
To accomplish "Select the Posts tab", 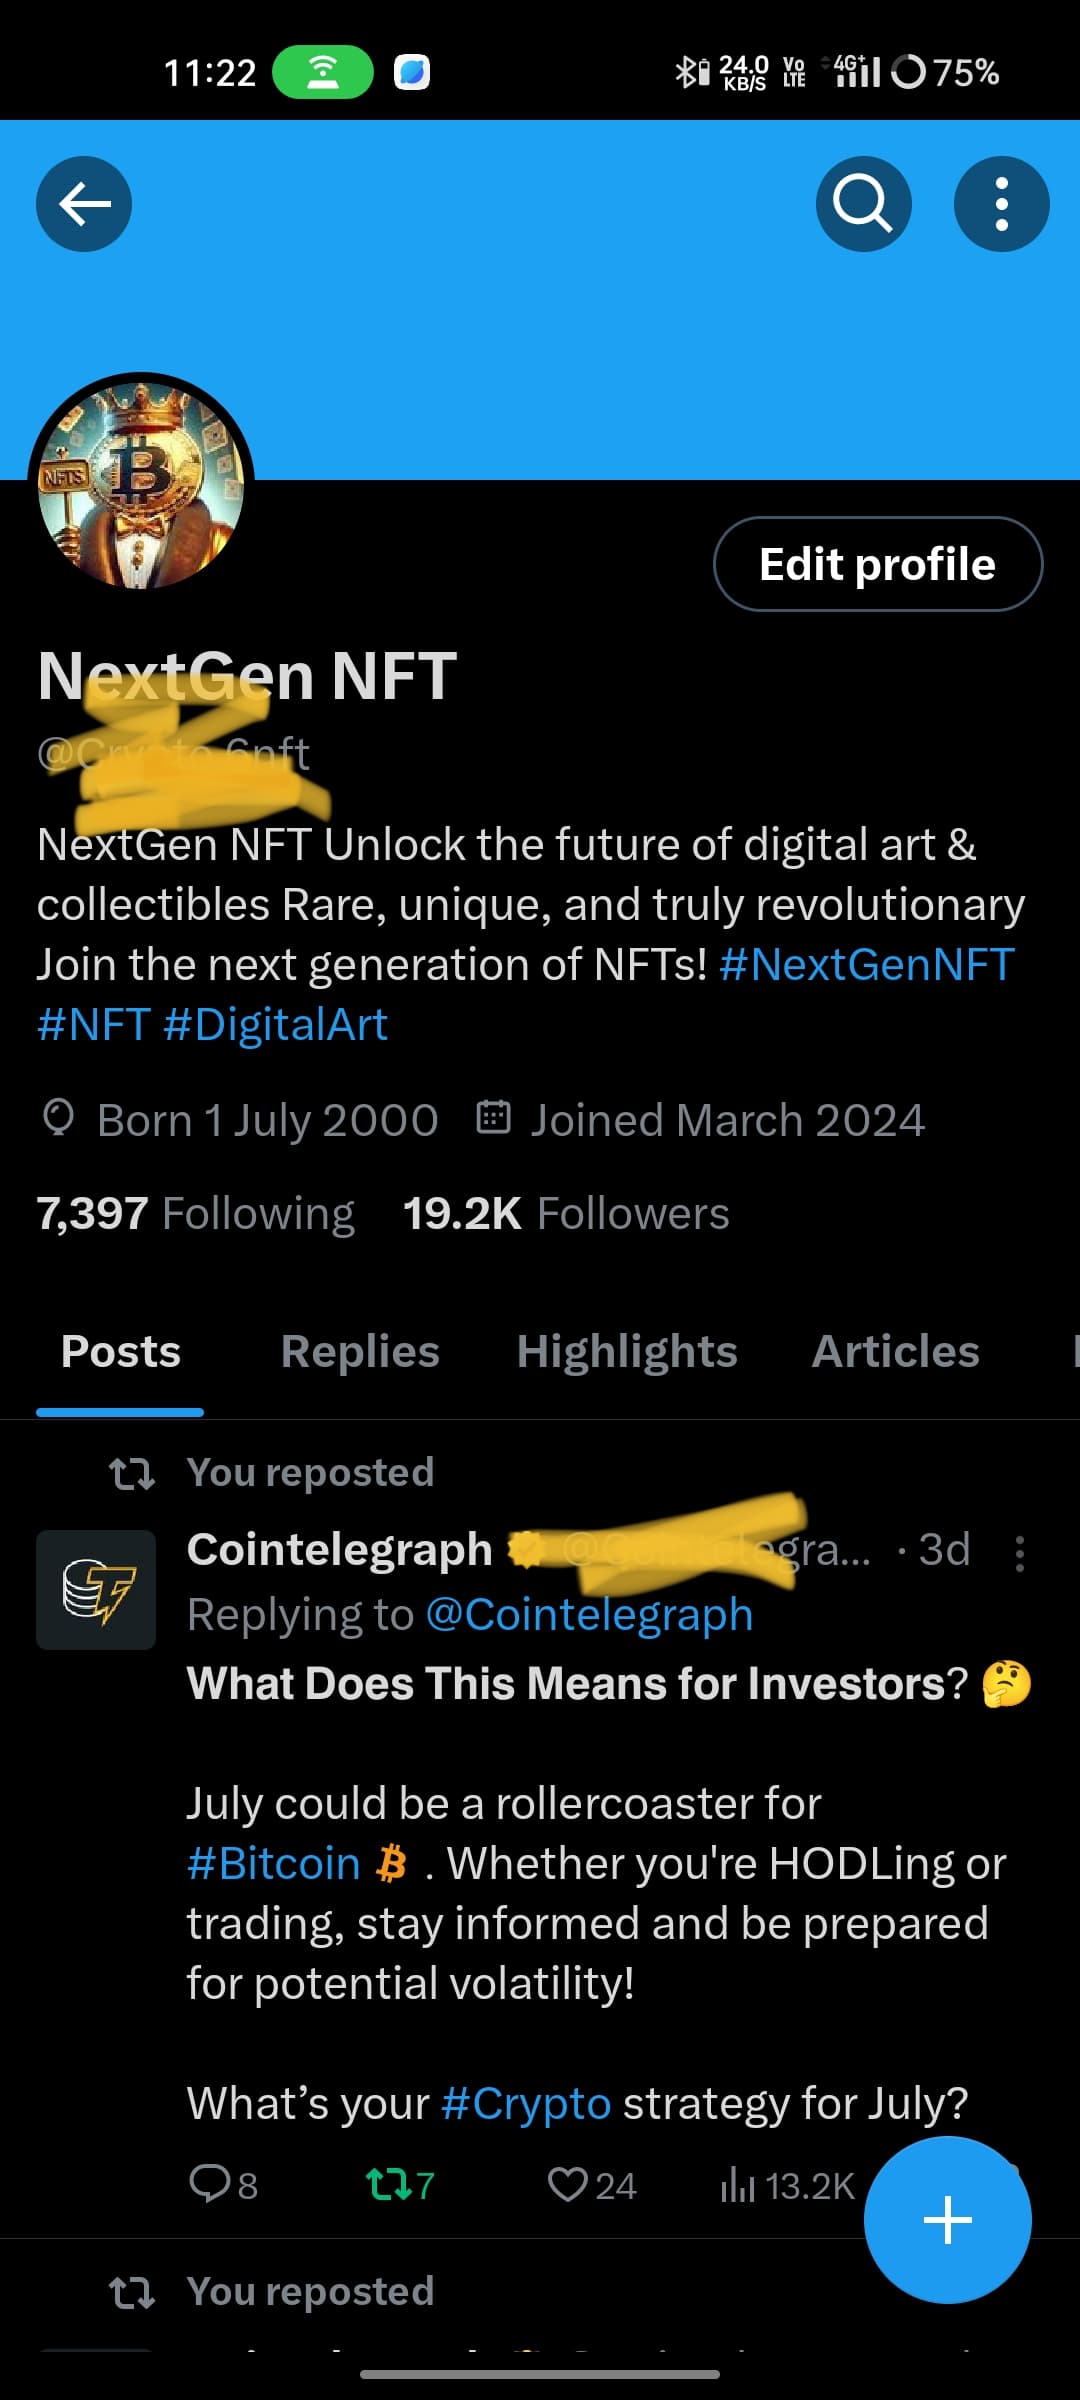I will tap(121, 1352).
